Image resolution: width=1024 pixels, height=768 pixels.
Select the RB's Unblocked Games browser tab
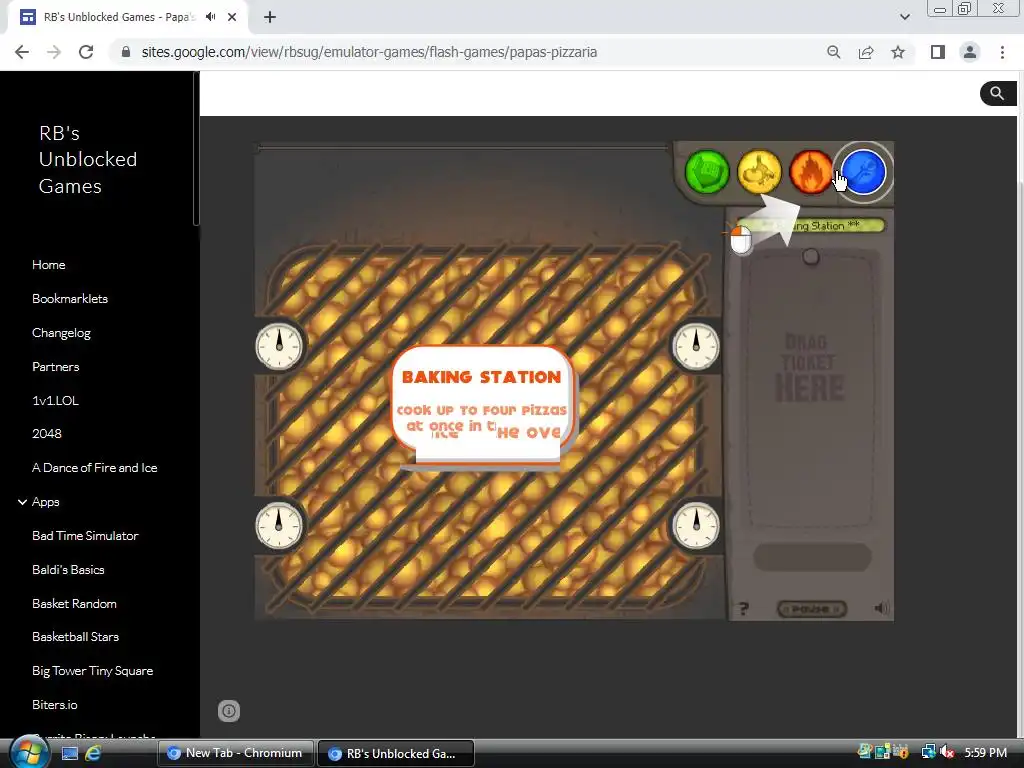(127, 17)
